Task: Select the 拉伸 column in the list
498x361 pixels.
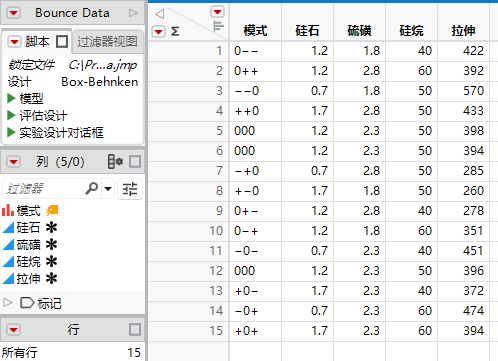Action: [x=29, y=279]
